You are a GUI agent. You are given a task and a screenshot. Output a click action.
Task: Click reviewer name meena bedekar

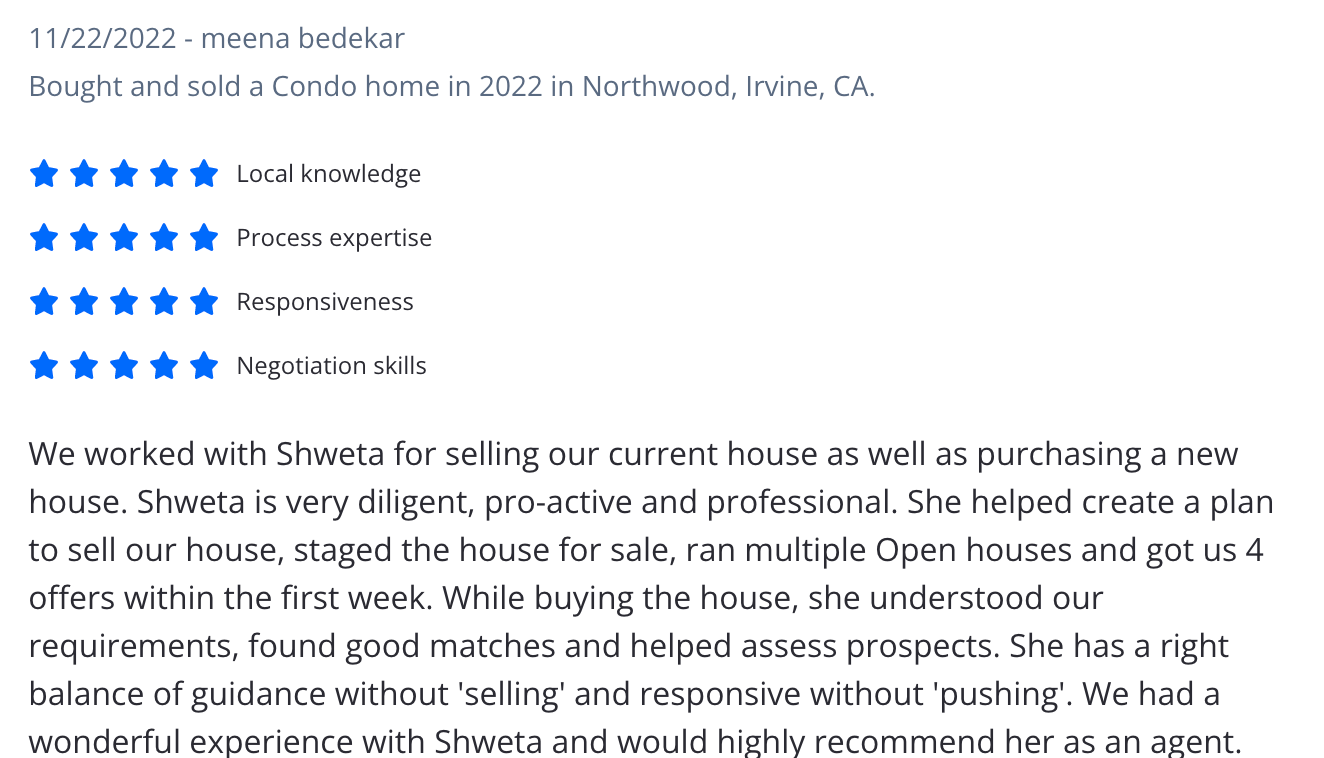click(303, 39)
